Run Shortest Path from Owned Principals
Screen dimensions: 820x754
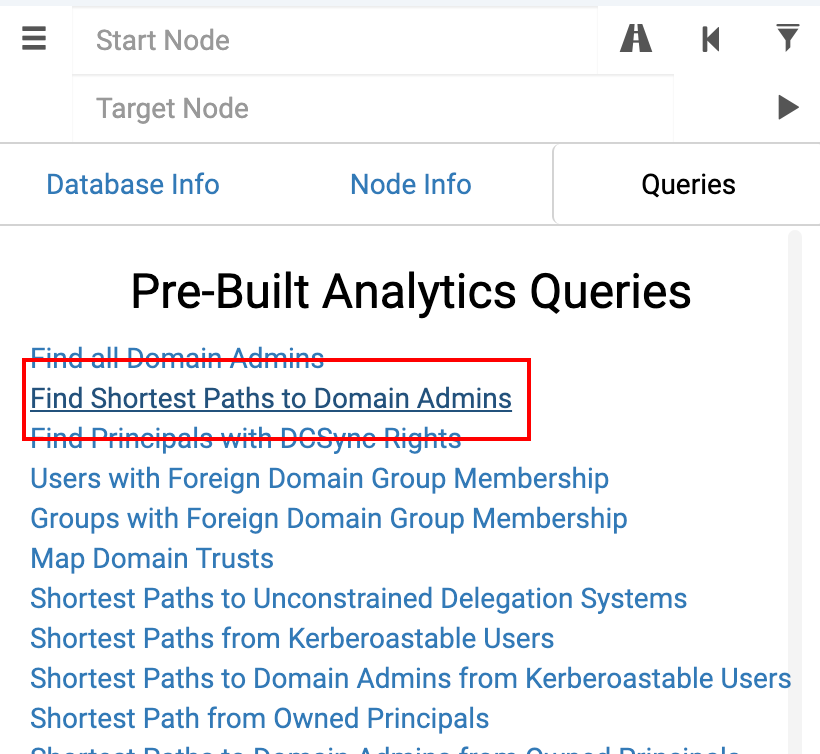point(260,718)
